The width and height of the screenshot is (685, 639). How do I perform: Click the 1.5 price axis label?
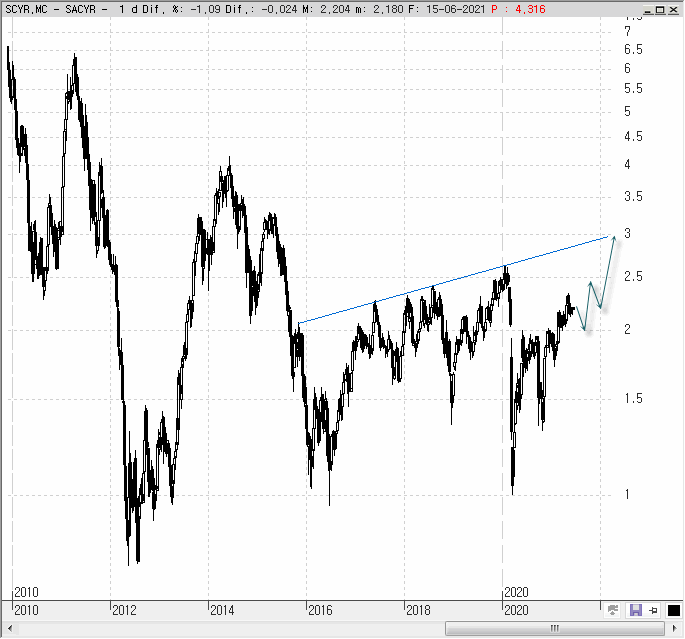[x=633, y=398]
